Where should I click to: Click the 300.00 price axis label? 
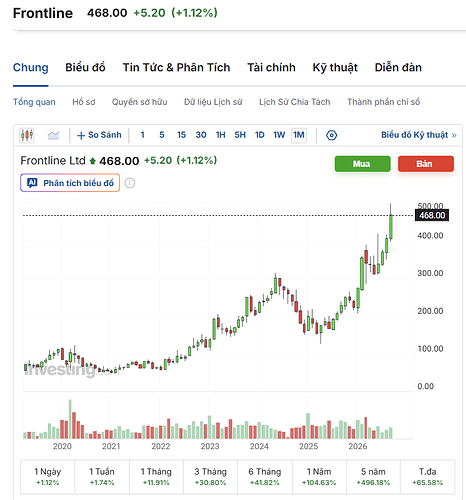[430, 273]
